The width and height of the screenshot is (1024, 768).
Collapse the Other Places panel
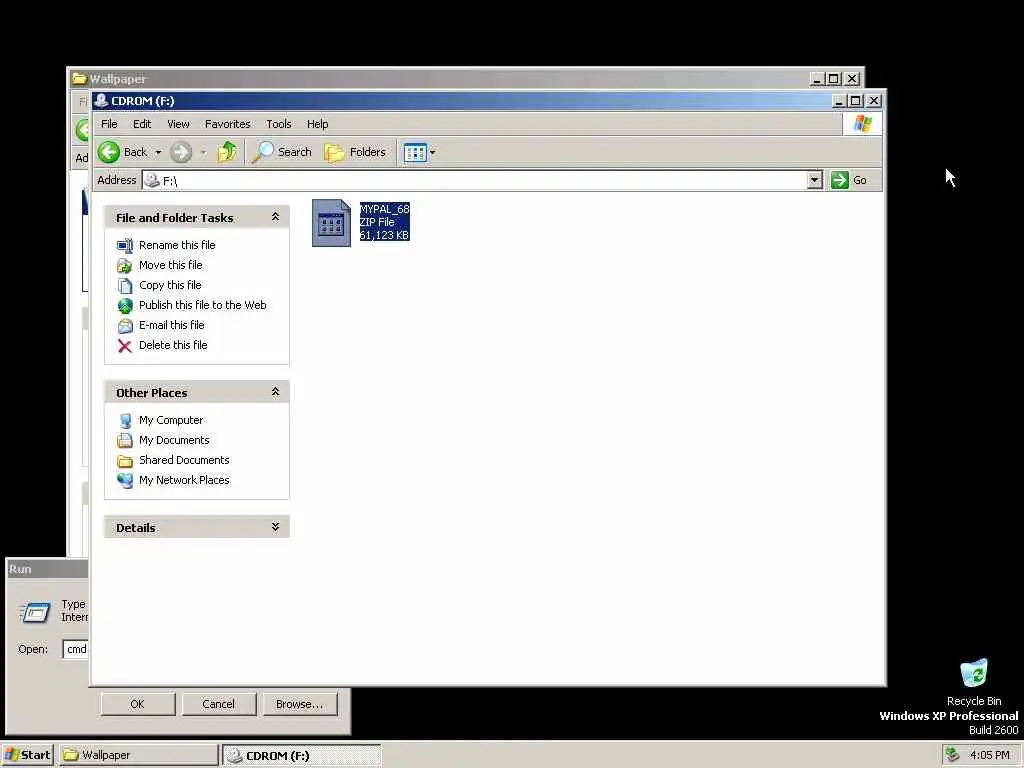tap(275, 392)
